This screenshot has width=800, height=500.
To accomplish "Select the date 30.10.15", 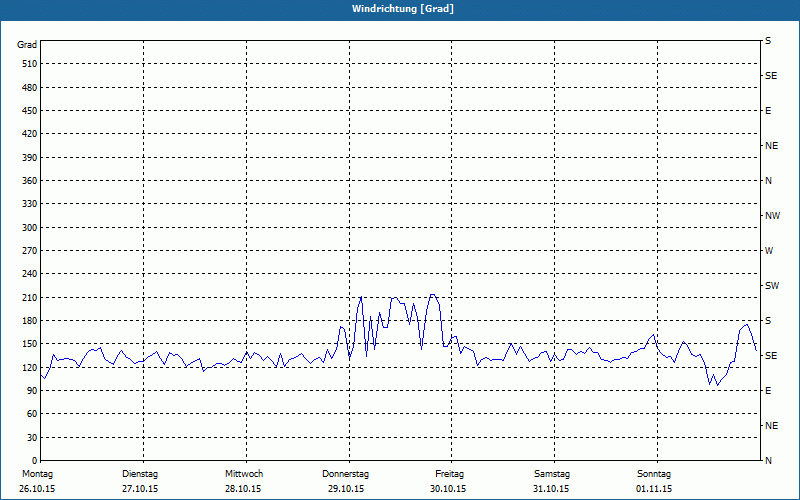I will click(x=448, y=489).
